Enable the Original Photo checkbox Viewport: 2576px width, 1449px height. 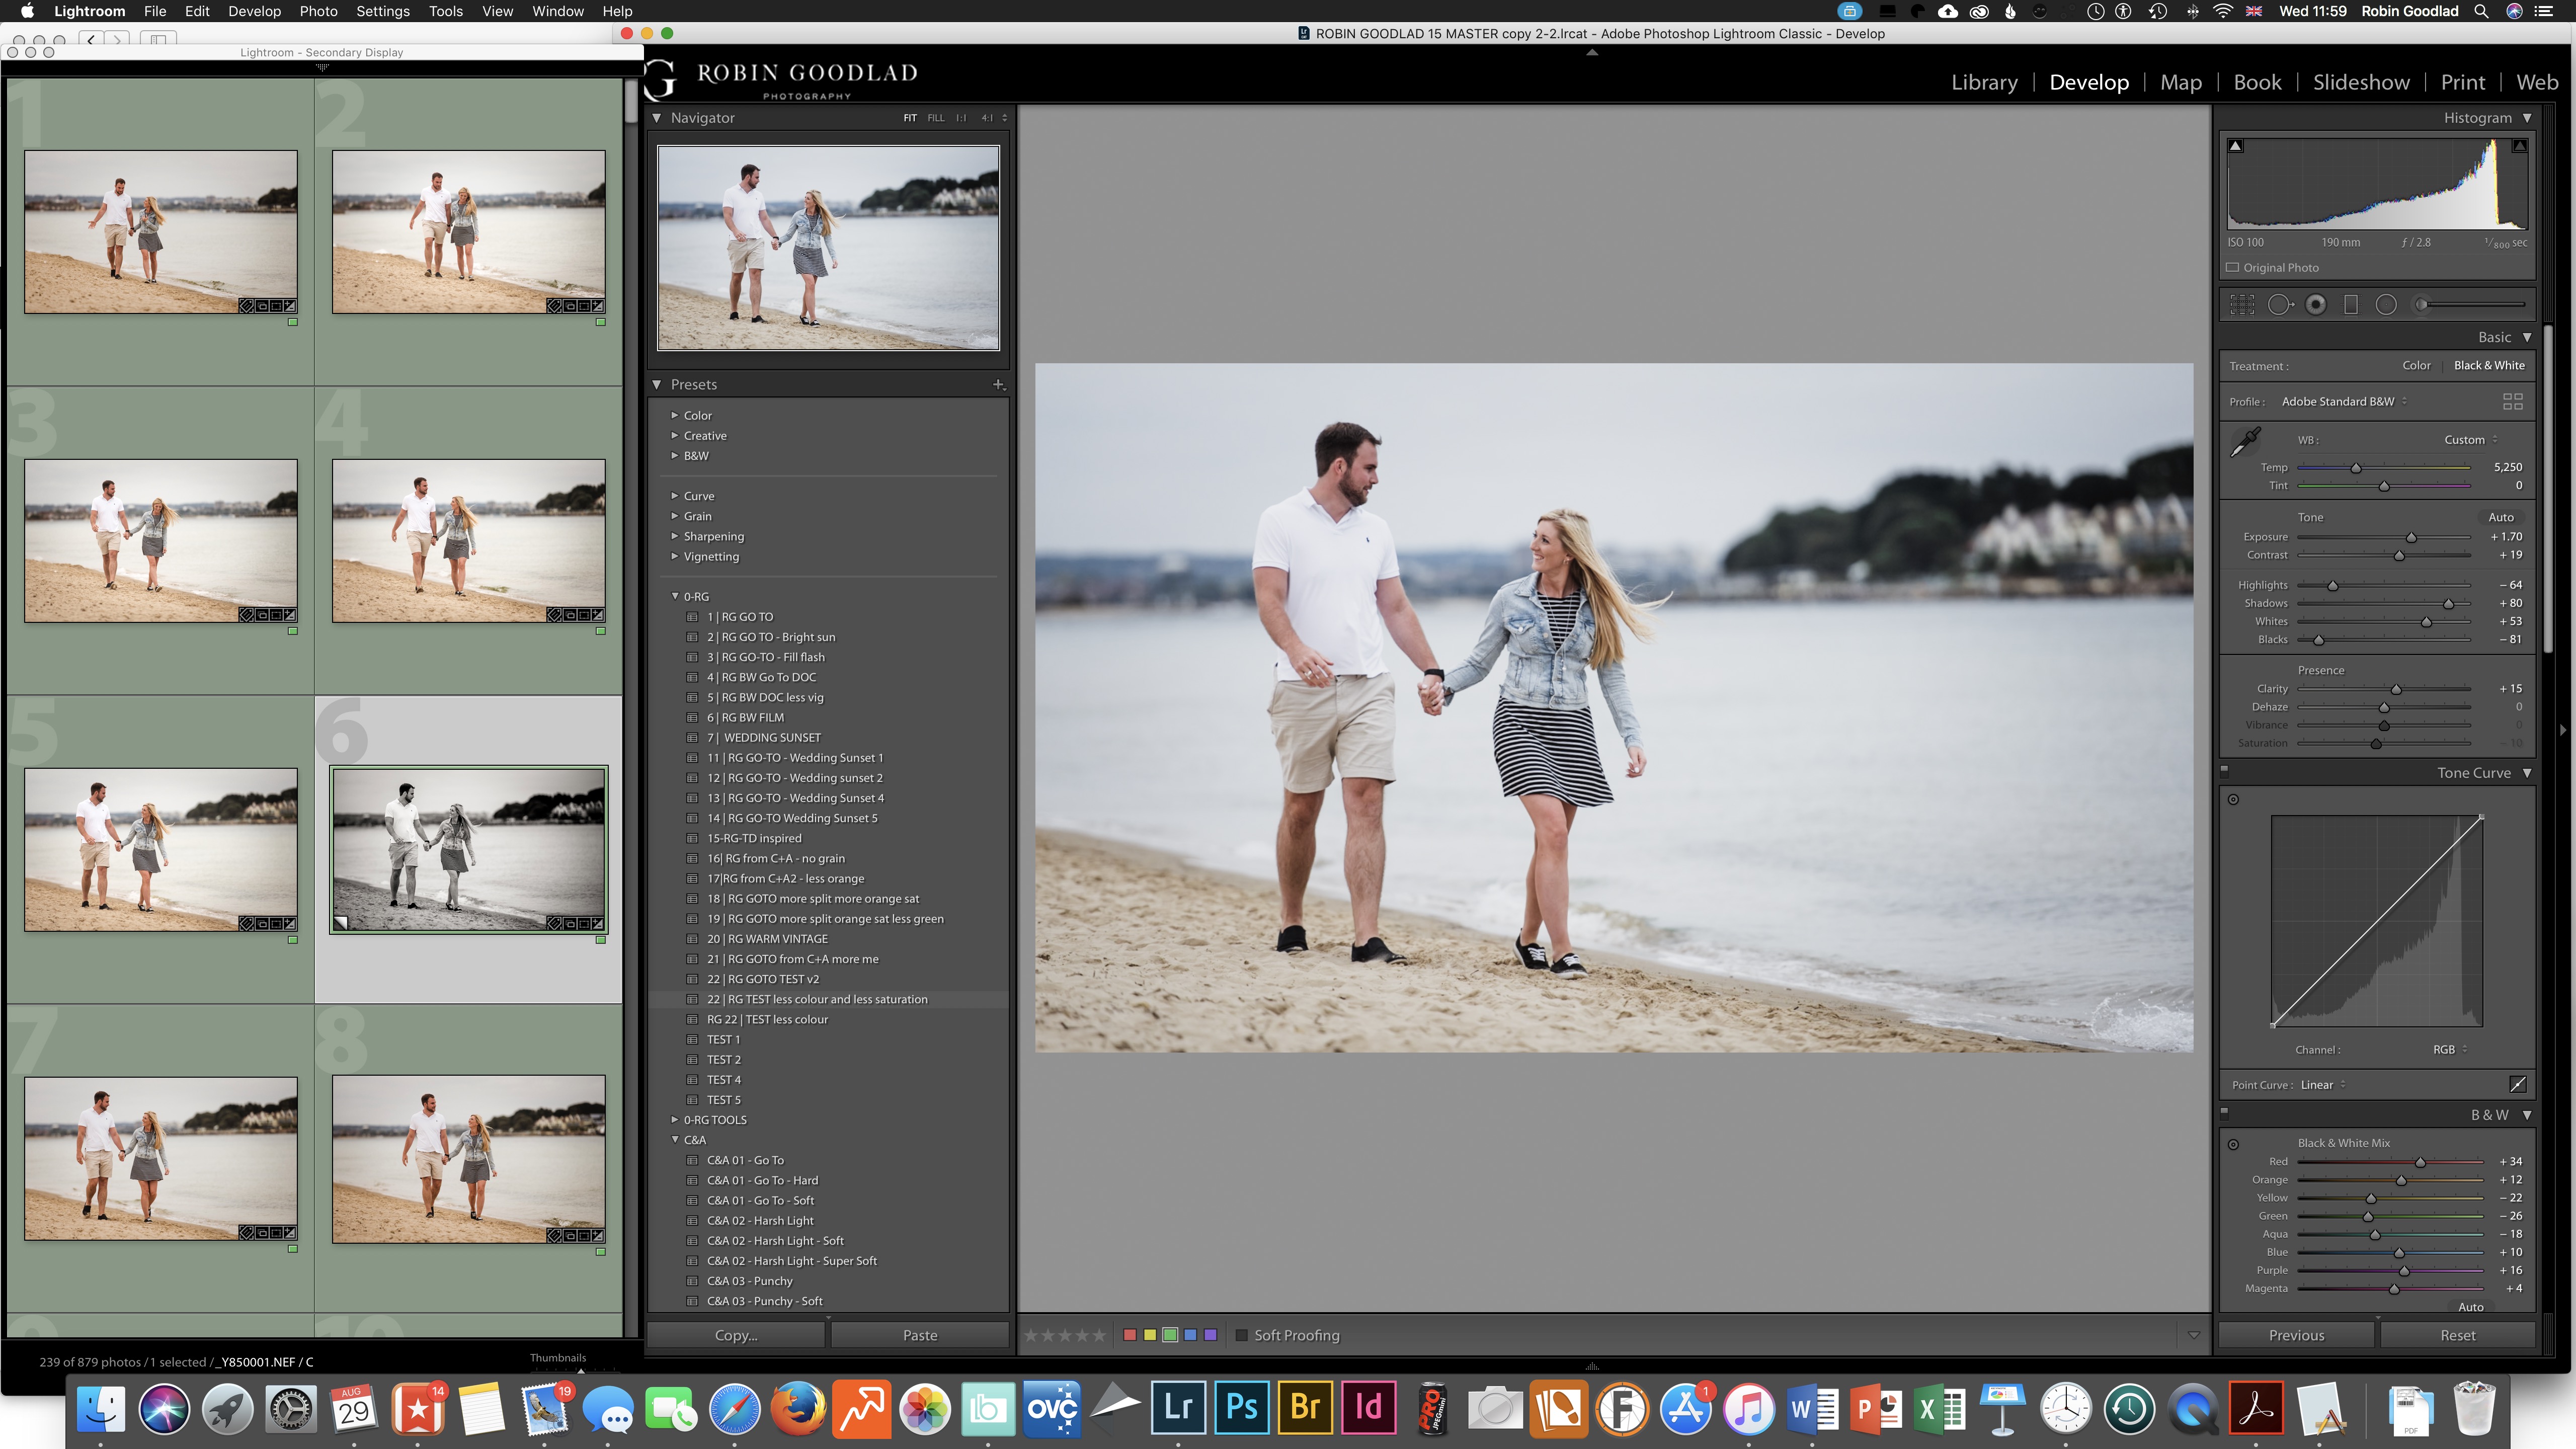point(2233,268)
